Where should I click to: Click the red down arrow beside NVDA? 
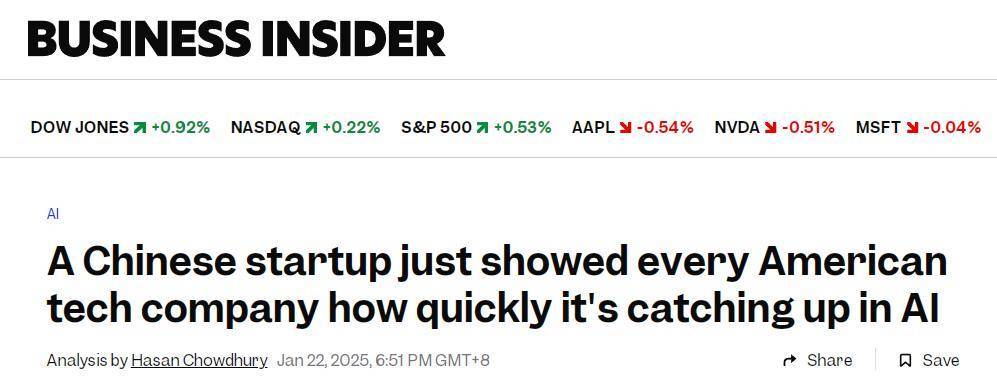(771, 128)
